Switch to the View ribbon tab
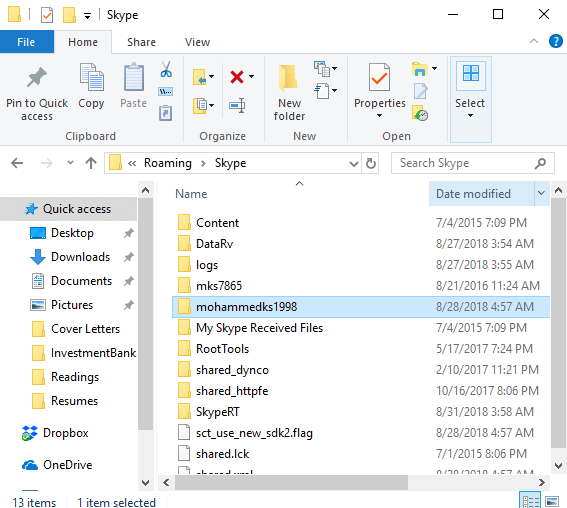This screenshot has width=567, height=508. click(x=197, y=42)
